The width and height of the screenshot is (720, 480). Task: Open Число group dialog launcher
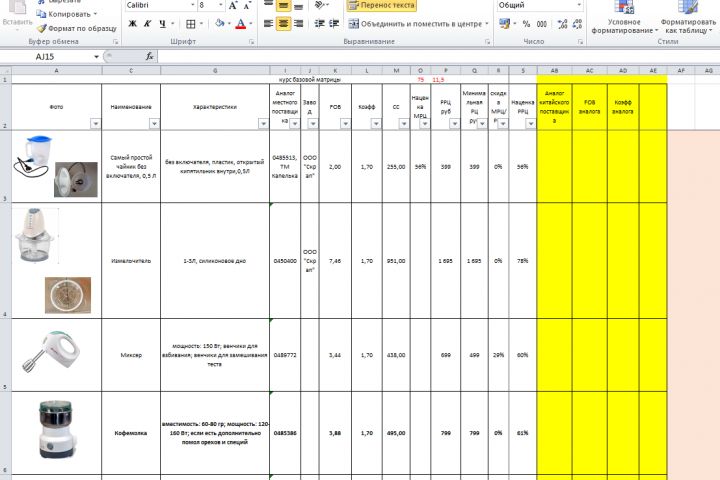pos(580,42)
